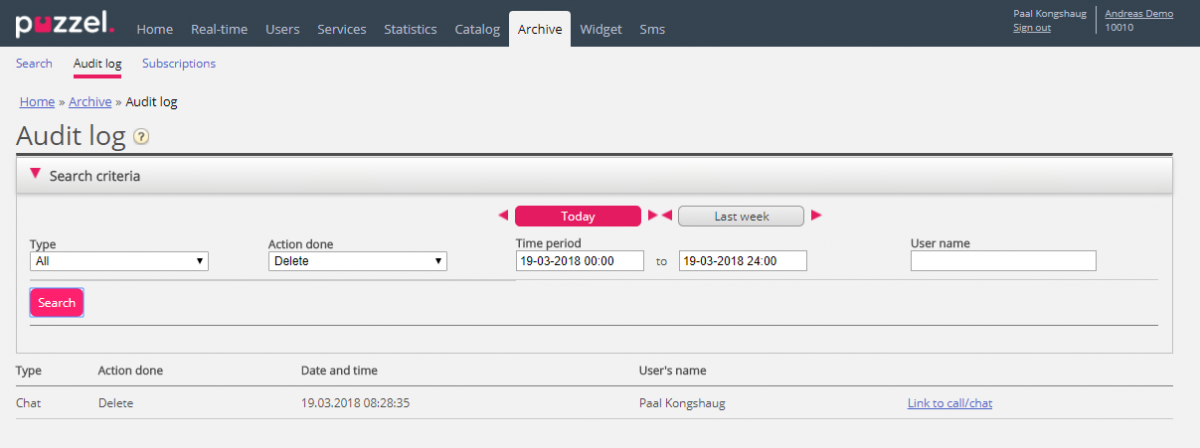Open the Real-time tab
1200x448 pixels.
[x=219, y=29]
